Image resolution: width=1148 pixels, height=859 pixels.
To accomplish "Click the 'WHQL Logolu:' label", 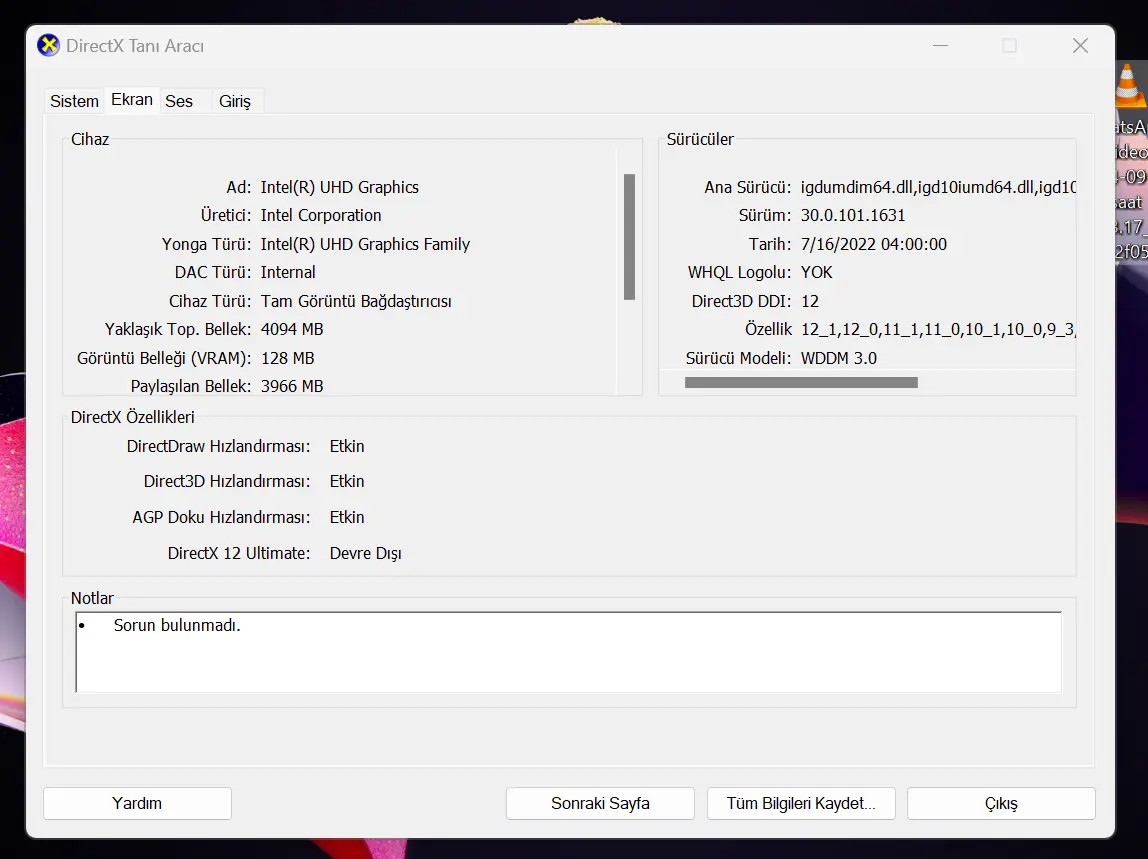I will [739, 272].
